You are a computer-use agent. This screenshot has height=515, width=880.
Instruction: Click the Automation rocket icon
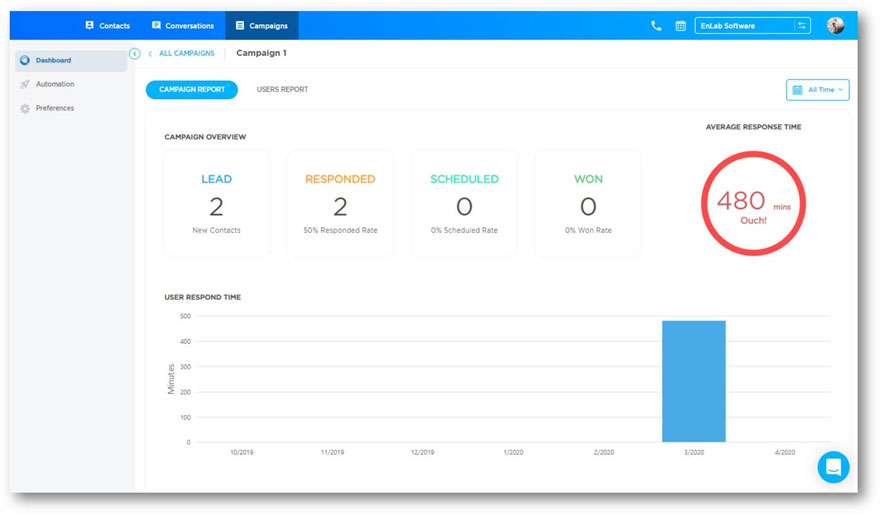click(25, 85)
